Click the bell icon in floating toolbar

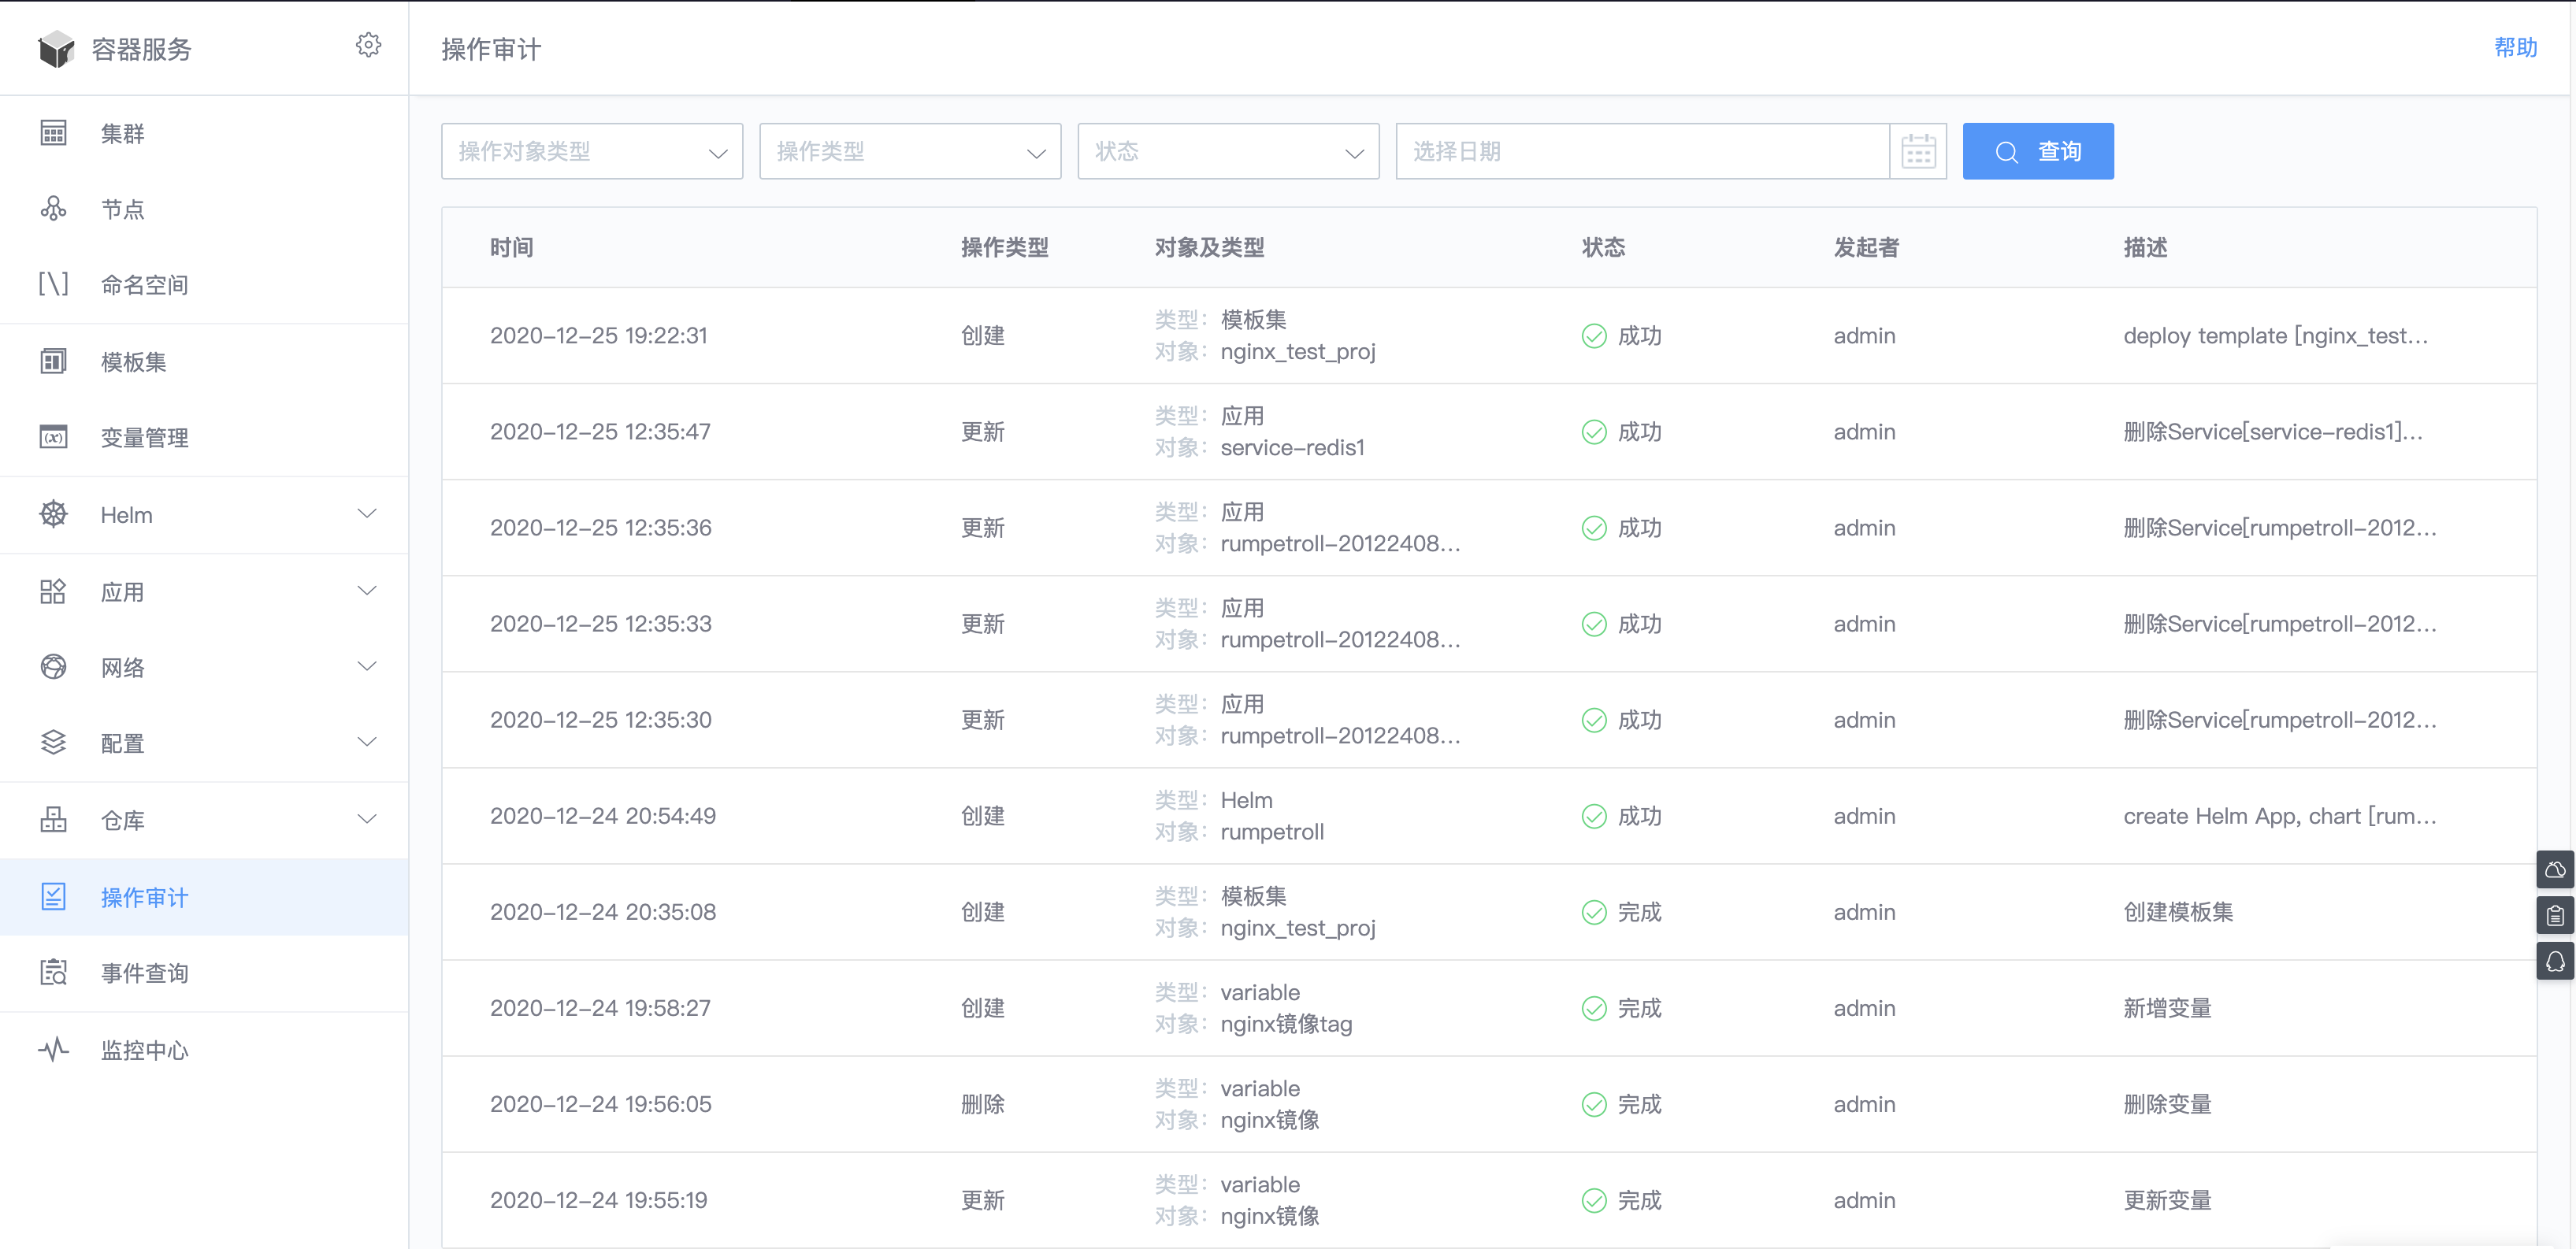pyautogui.click(x=2555, y=961)
